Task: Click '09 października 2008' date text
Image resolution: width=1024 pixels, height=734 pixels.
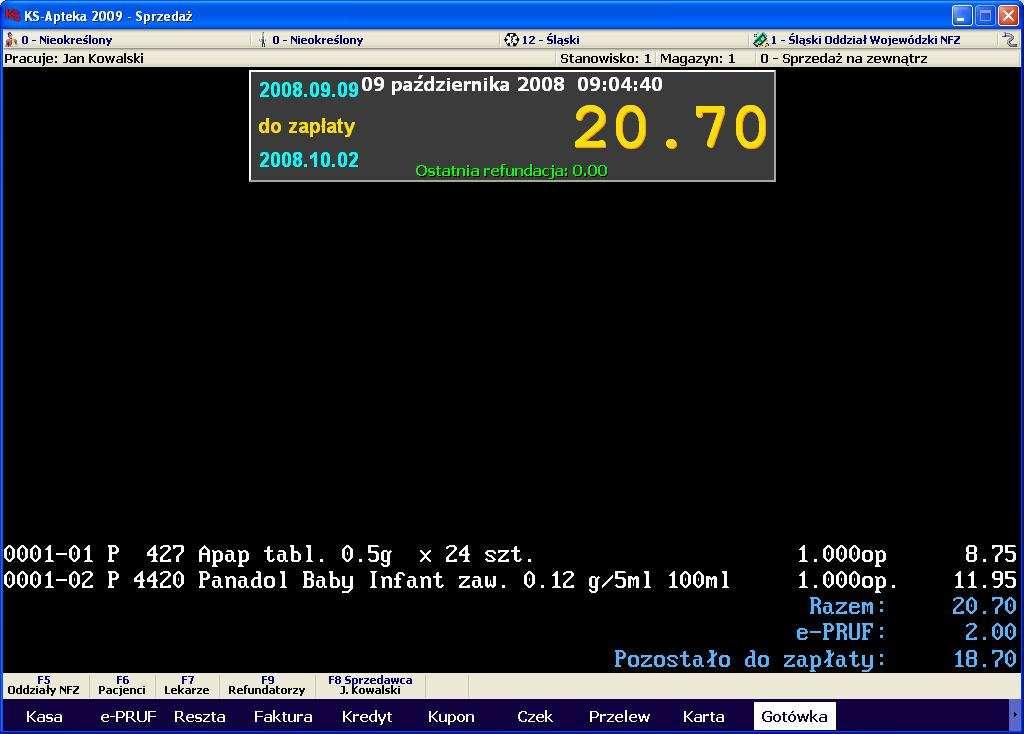Action: click(x=462, y=84)
